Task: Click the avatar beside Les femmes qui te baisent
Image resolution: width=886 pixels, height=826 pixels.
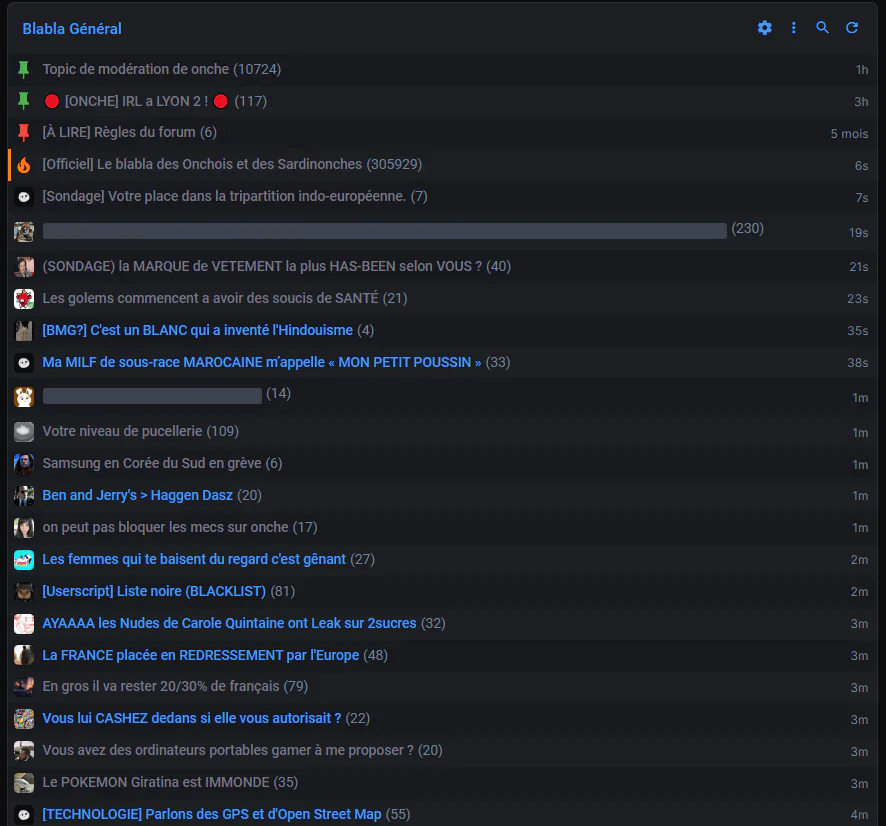Action: (24, 560)
